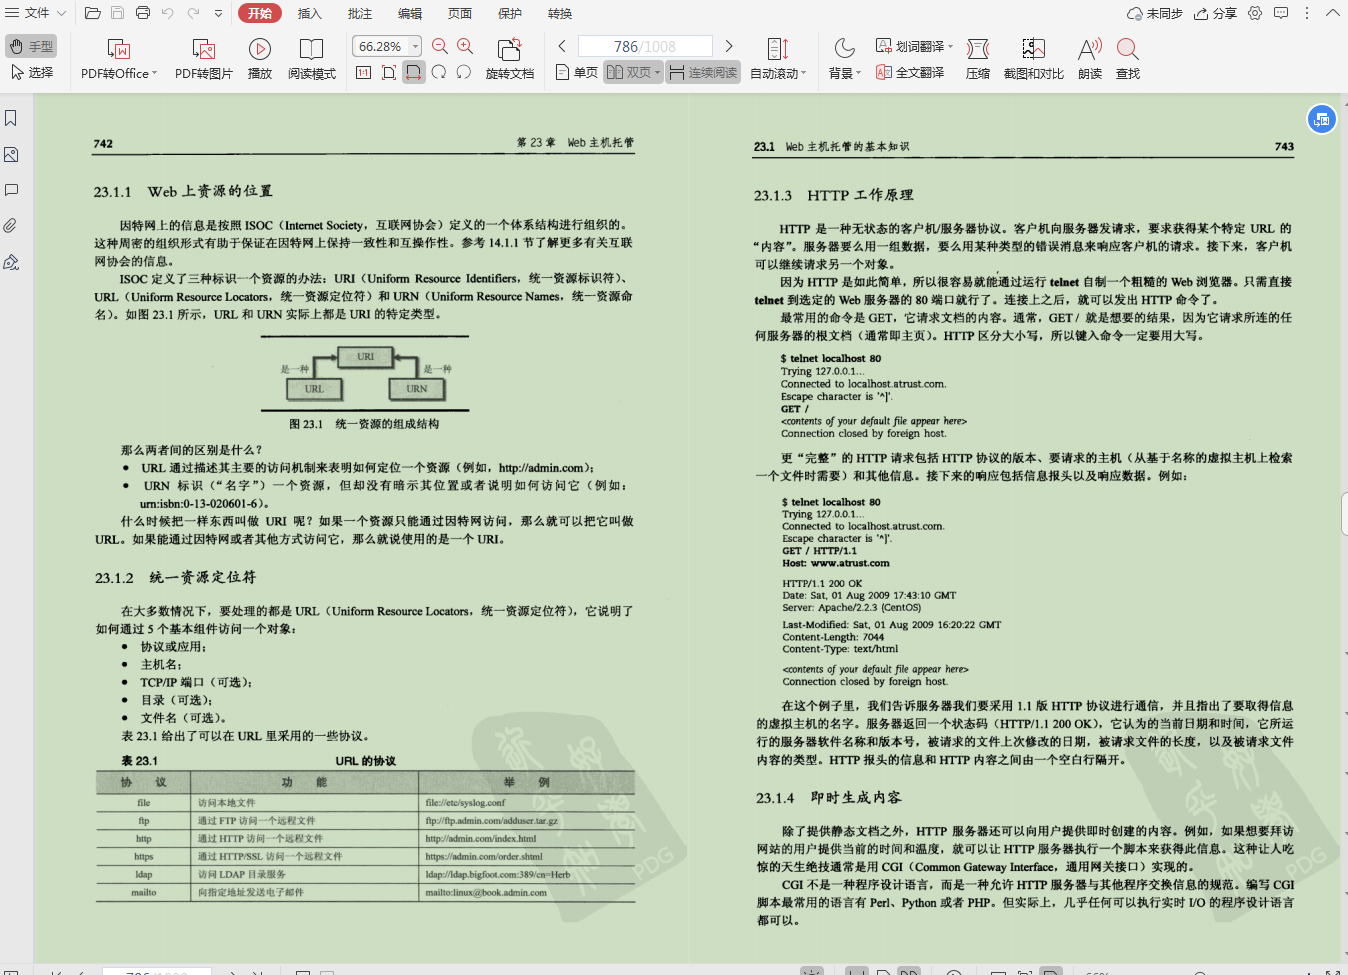Switch to the 批注 tab
Screen dimensions: 1348x975
click(360, 13)
